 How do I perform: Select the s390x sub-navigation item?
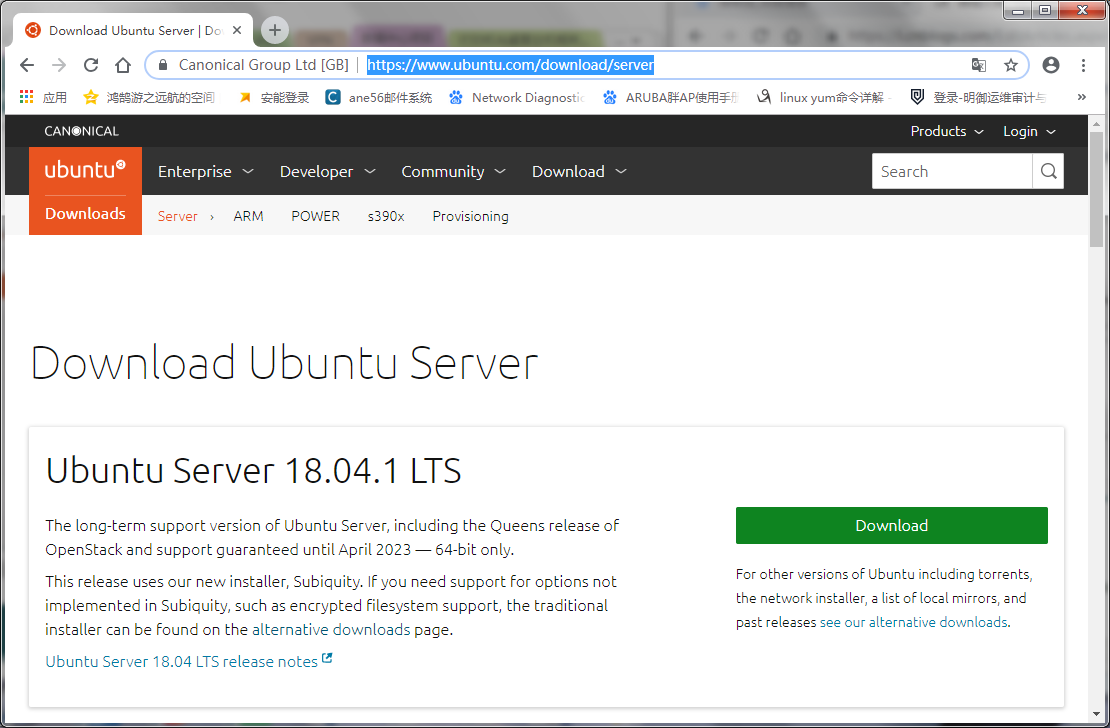[x=386, y=216]
